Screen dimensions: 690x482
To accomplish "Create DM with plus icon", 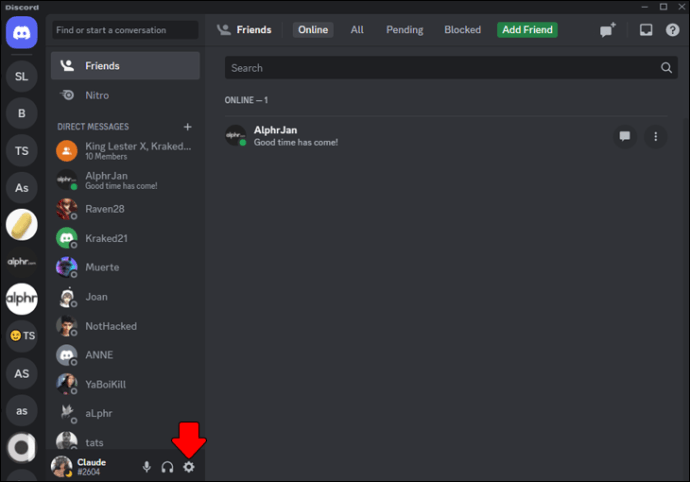I will (187, 127).
